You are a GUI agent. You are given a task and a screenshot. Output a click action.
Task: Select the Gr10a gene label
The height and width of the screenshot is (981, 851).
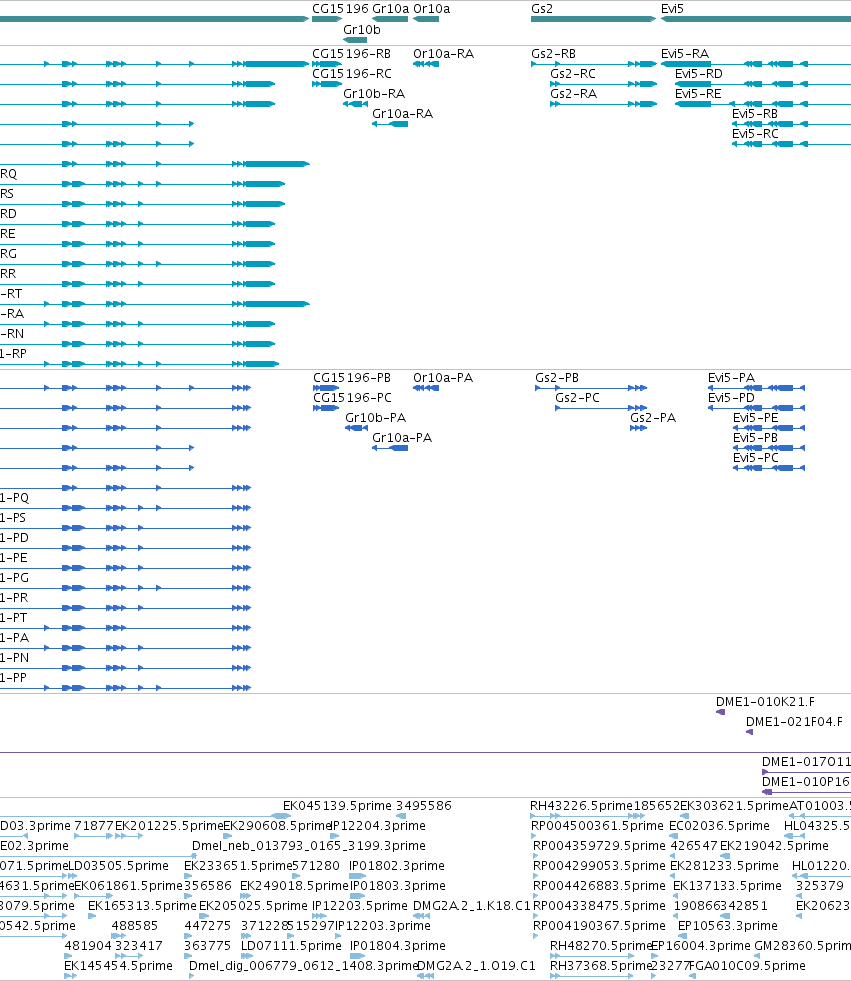coord(390,9)
